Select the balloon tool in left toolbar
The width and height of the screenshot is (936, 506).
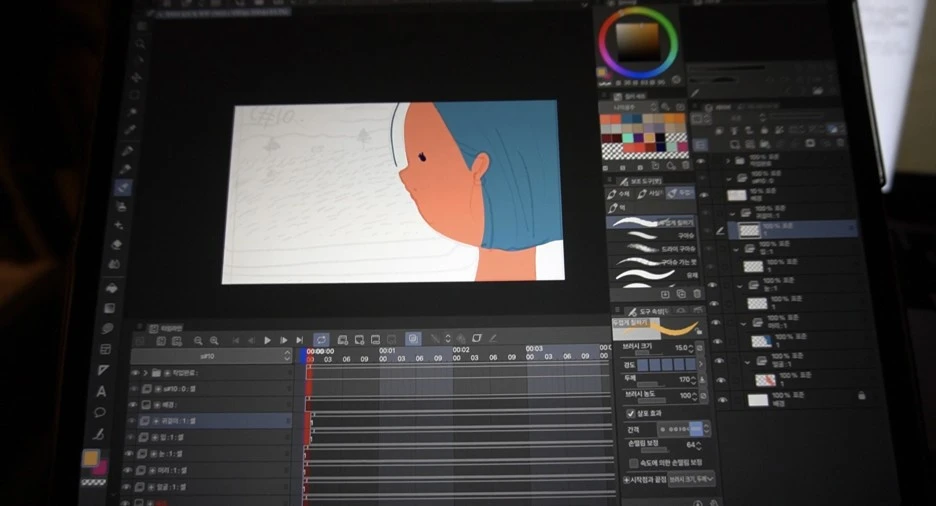pos(100,412)
